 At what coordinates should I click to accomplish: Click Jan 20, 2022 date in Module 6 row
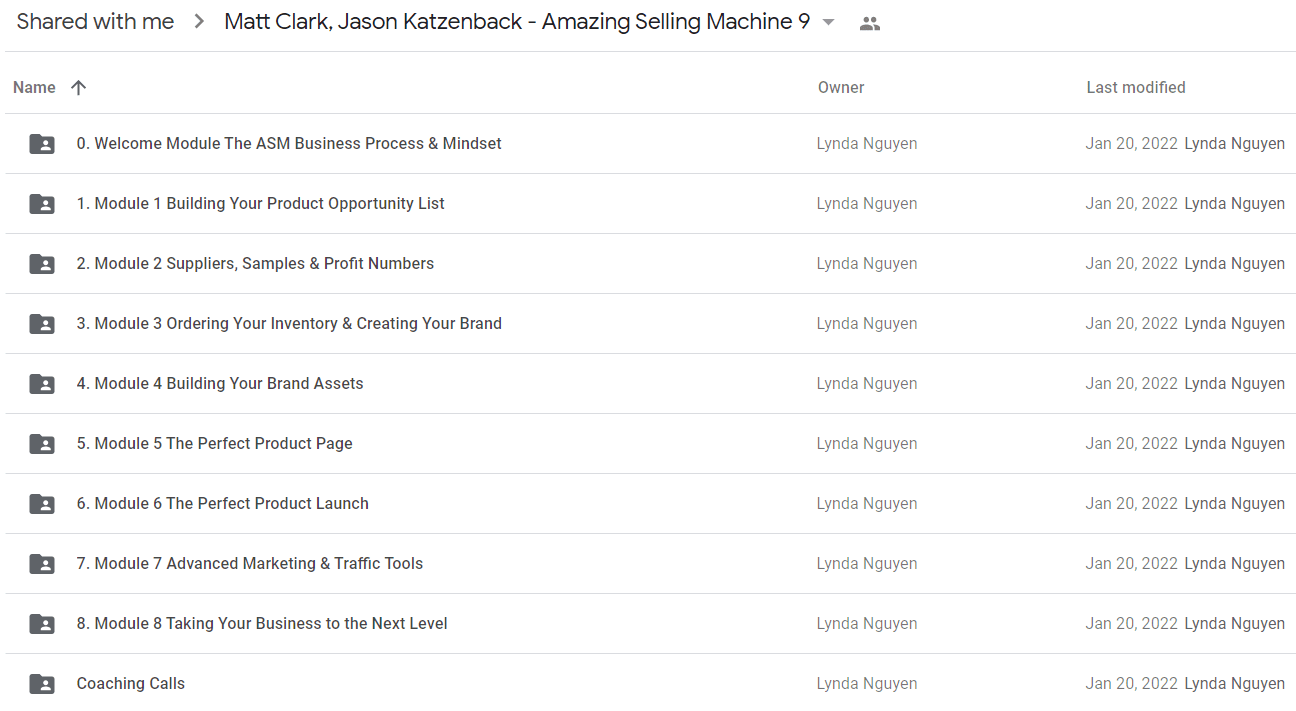[1132, 504]
